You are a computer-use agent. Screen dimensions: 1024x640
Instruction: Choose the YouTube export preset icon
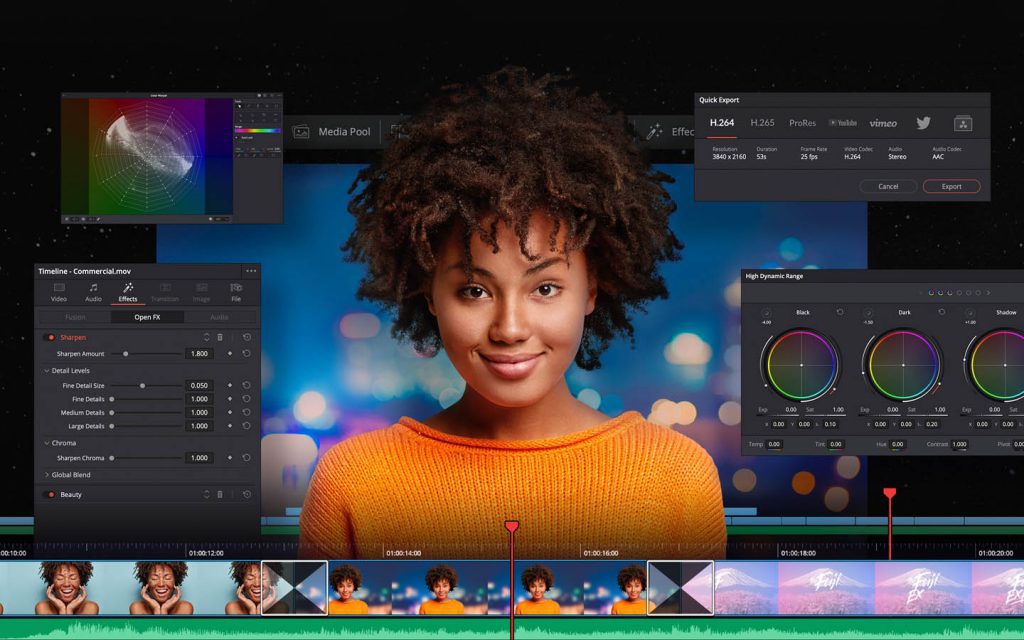tap(842, 123)
